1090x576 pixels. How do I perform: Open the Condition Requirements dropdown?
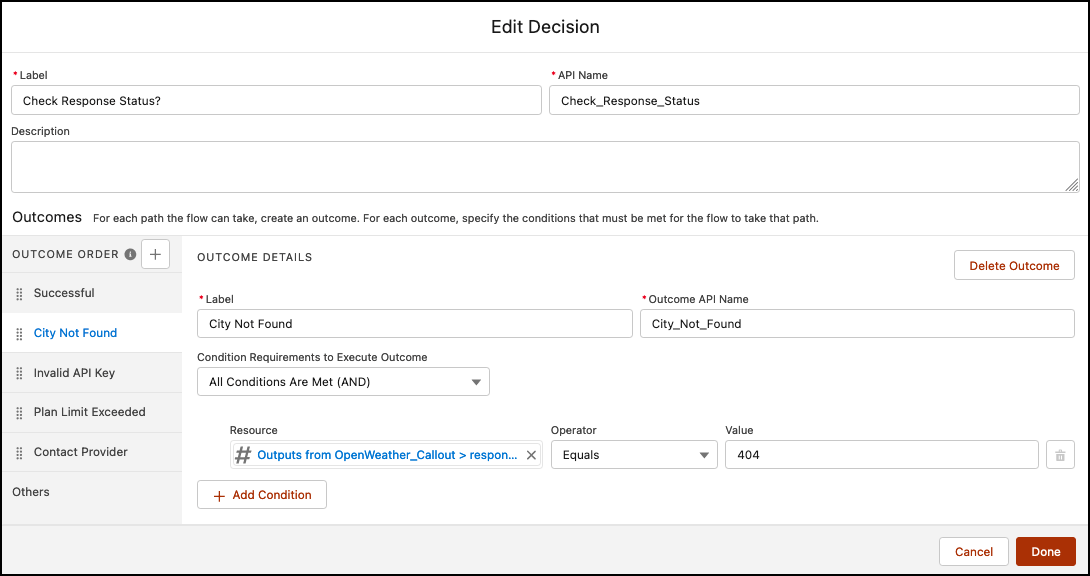click(343, 381)
